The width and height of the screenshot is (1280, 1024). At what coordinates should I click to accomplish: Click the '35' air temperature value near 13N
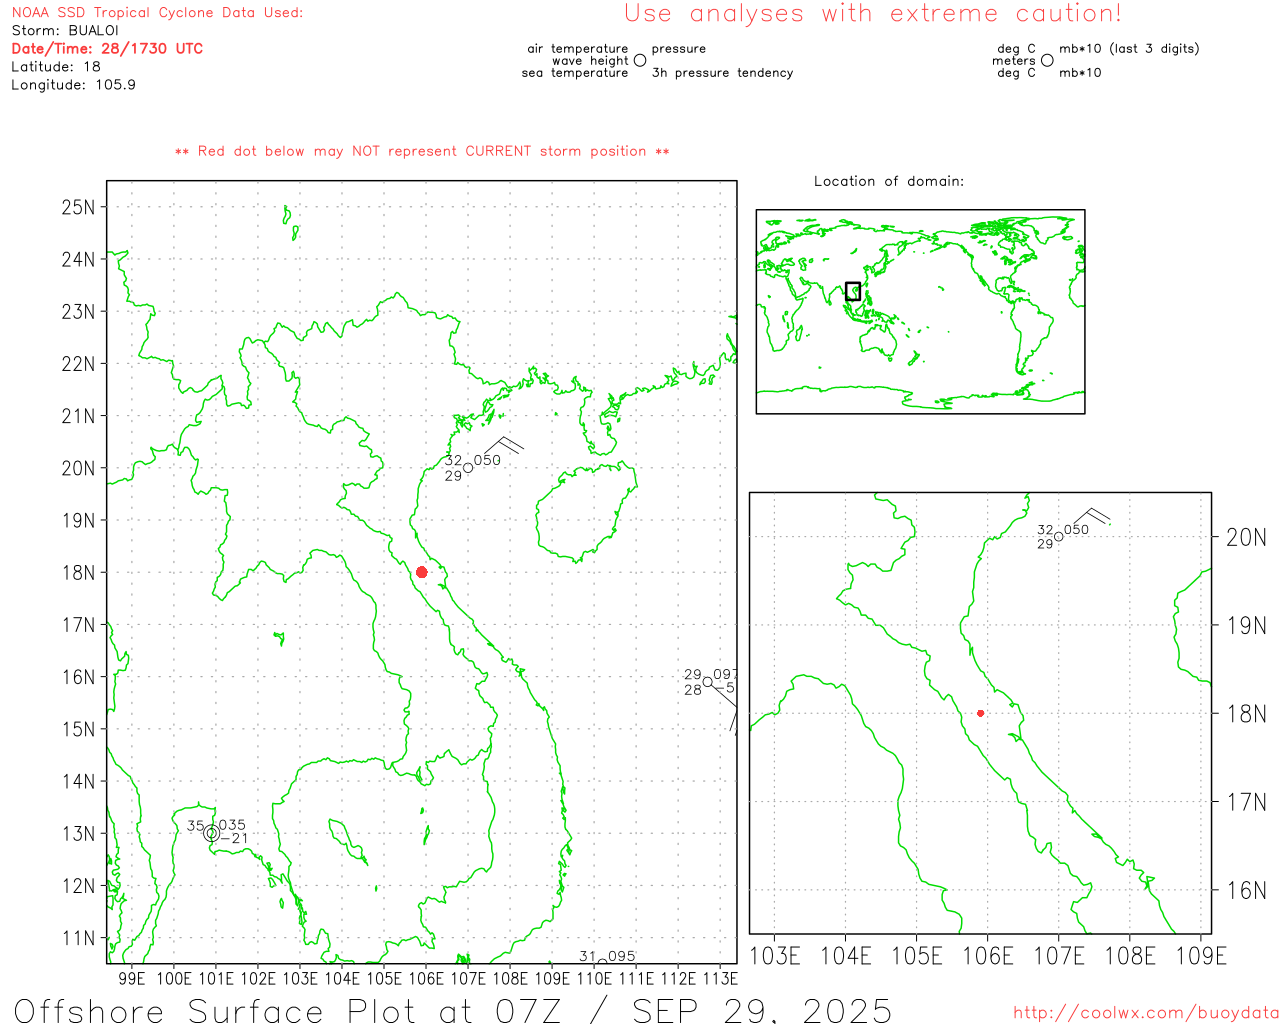tap(195, 826)
